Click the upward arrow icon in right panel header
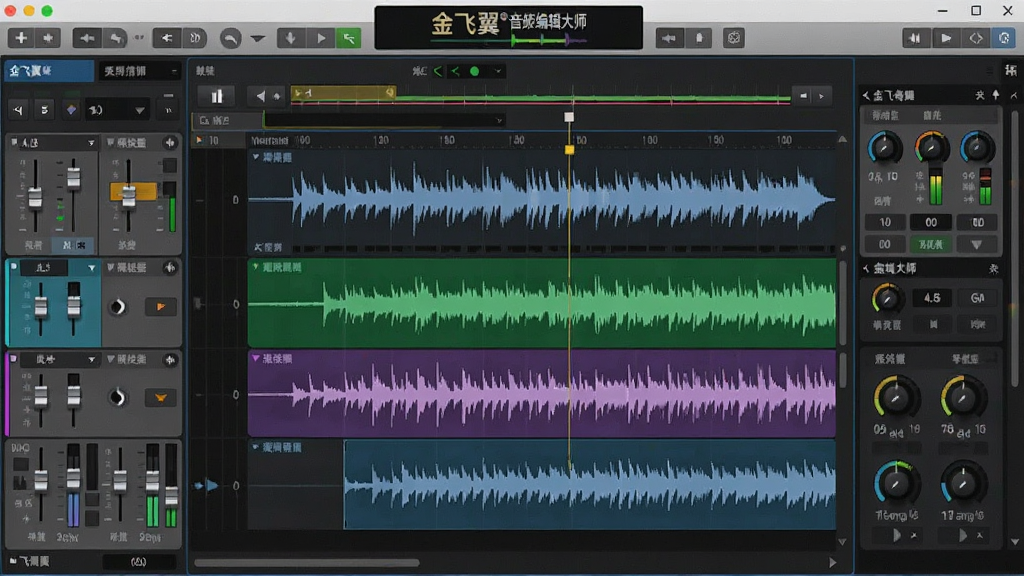The width and height of the screenshot is (1024, 576). [996, 95]
